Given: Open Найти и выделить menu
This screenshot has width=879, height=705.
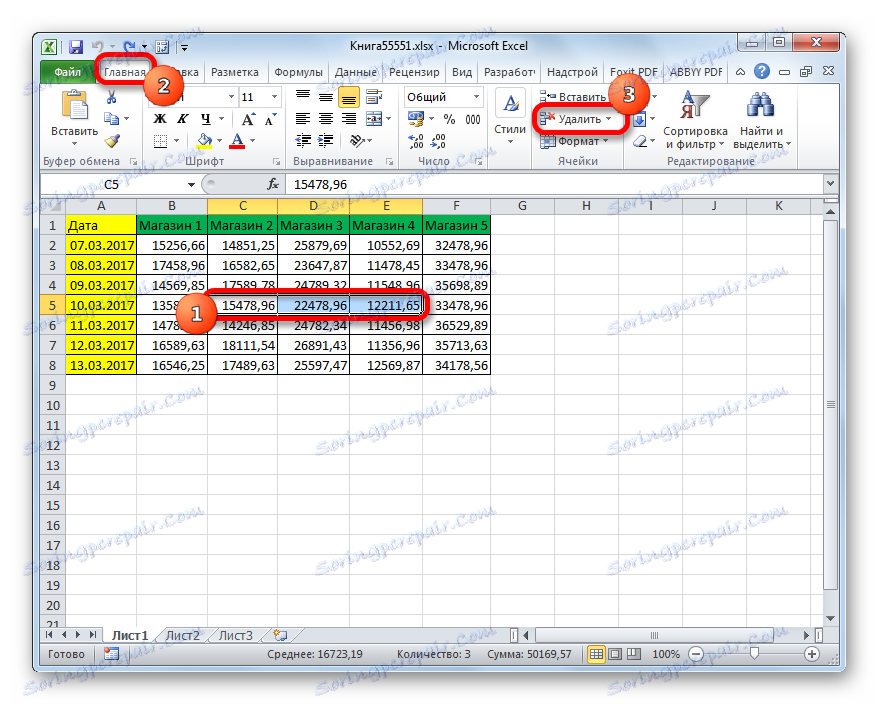Looking at the screenshot, I should point(761,120).
